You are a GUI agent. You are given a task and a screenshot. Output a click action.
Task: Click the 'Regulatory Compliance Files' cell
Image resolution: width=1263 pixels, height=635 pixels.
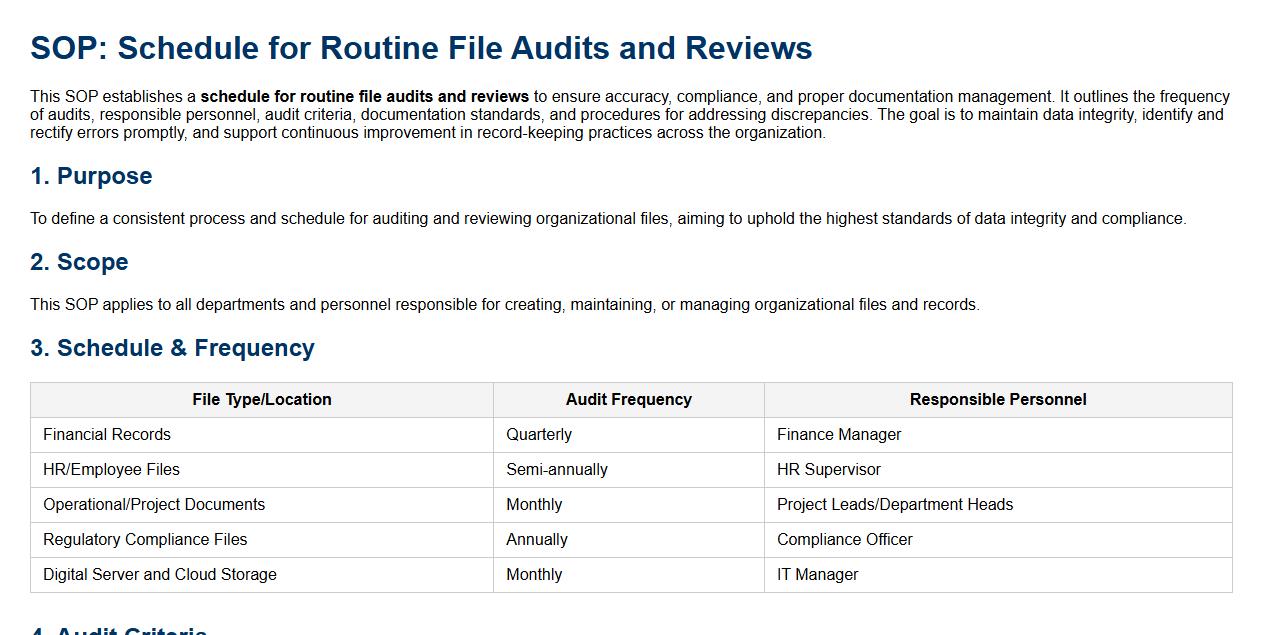145,539
